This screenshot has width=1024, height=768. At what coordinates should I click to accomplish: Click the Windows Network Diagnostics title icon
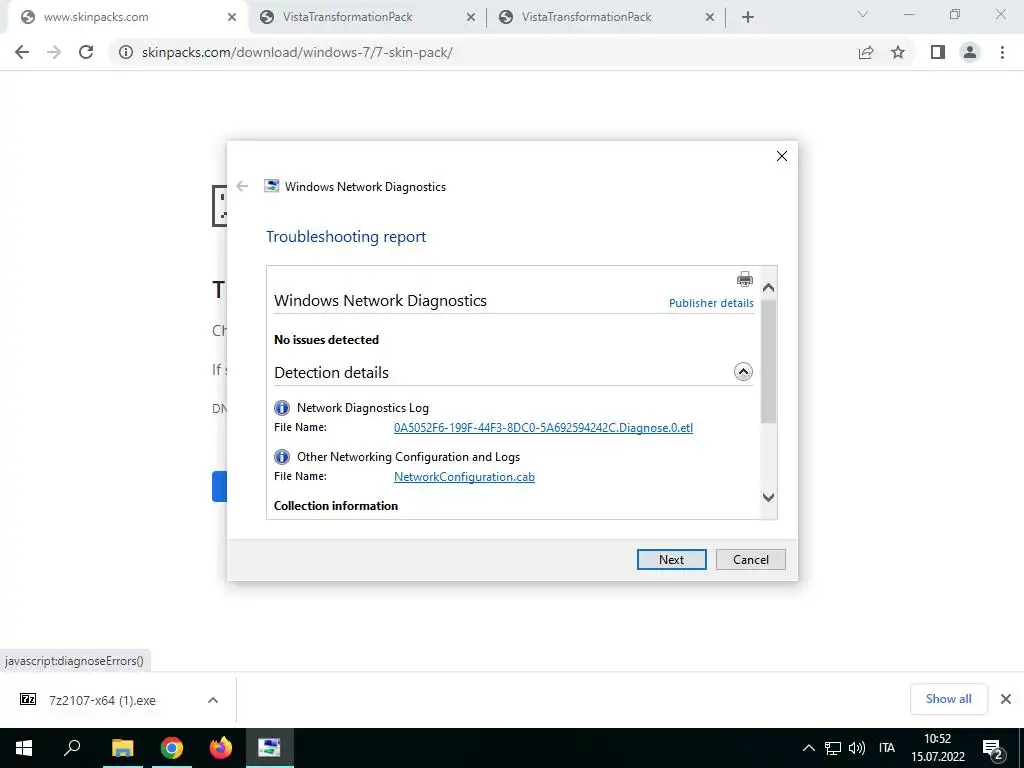pos(271,186)
